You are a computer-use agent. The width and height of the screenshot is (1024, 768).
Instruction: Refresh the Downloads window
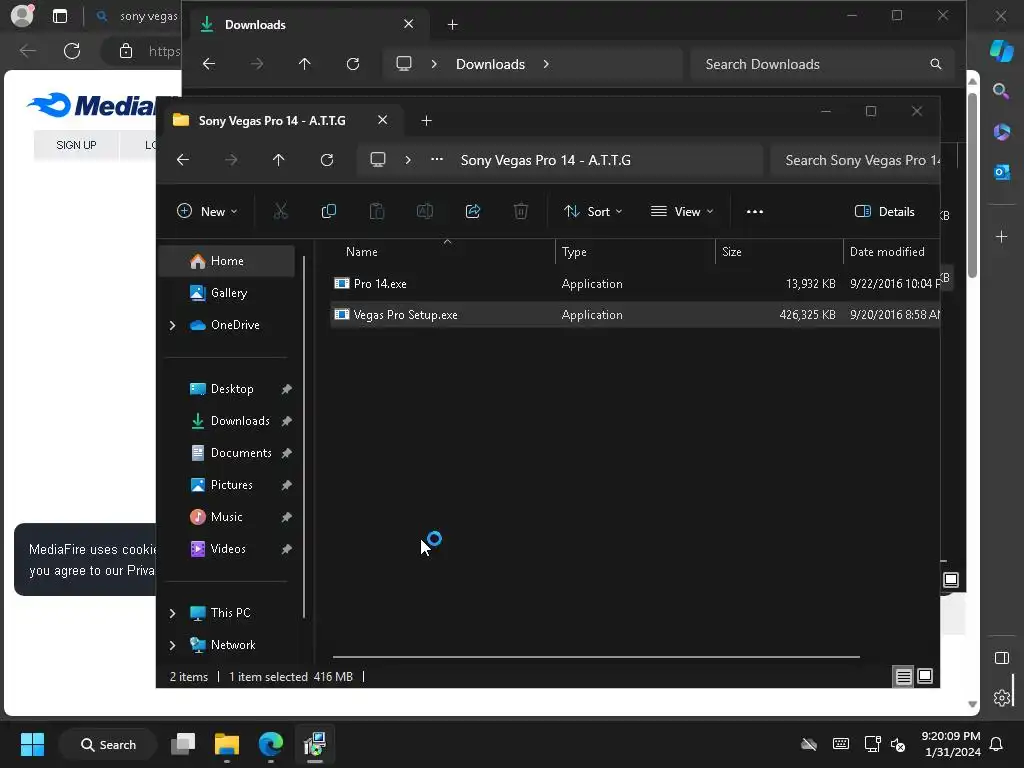(353, 64)
